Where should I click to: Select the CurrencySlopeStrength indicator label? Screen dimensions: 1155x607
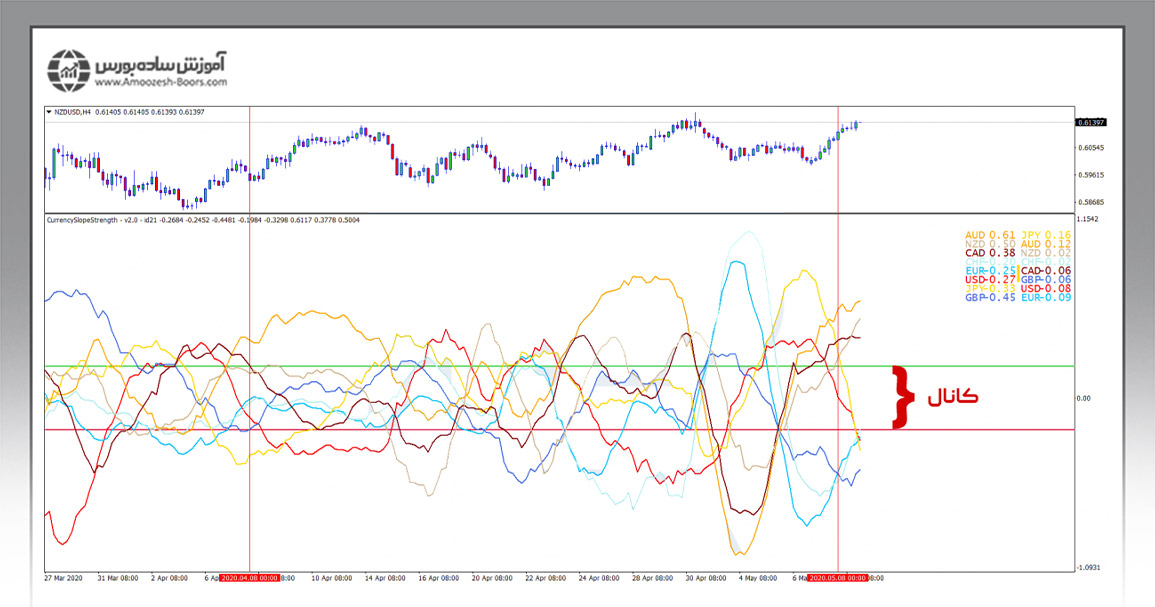point(84,220)
